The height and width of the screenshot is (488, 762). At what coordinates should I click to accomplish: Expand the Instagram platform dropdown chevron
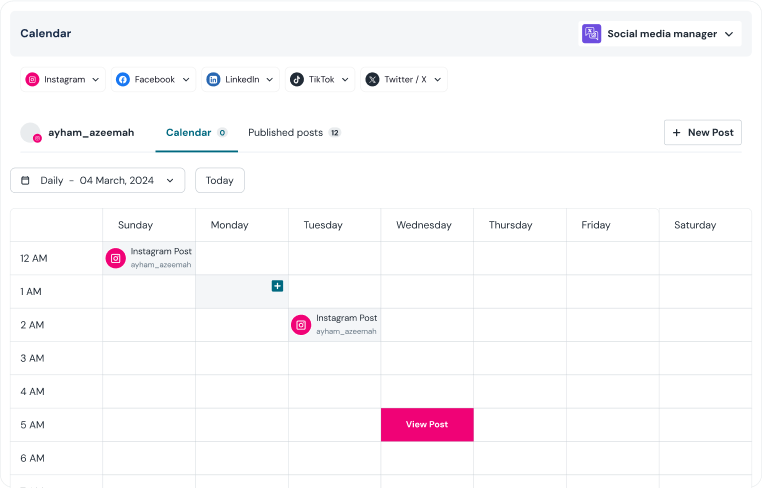(x=96, y=80)
